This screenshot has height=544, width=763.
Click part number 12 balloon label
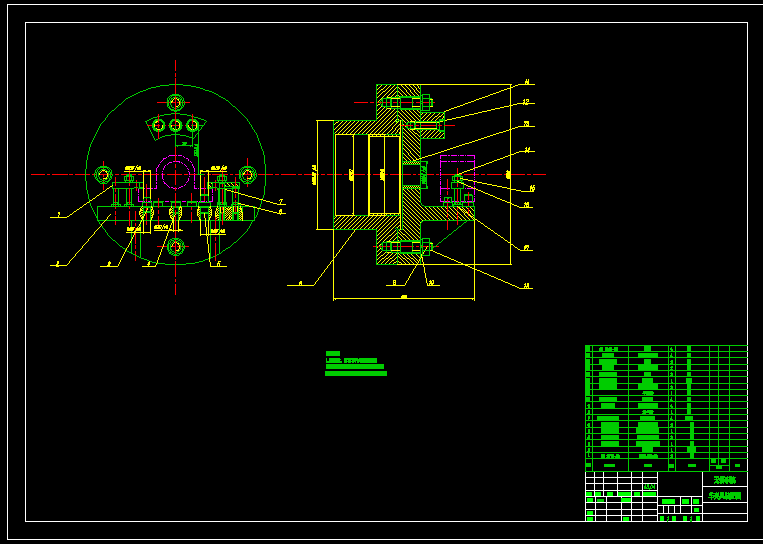click(526, 102)
